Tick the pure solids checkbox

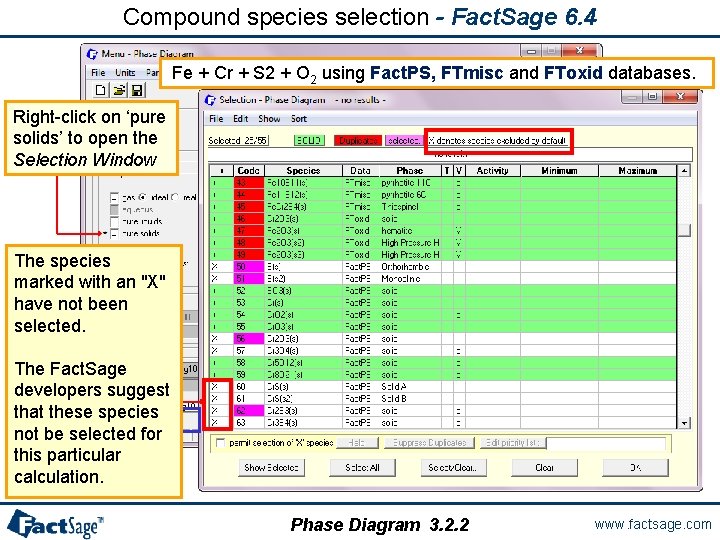point(114,234)
